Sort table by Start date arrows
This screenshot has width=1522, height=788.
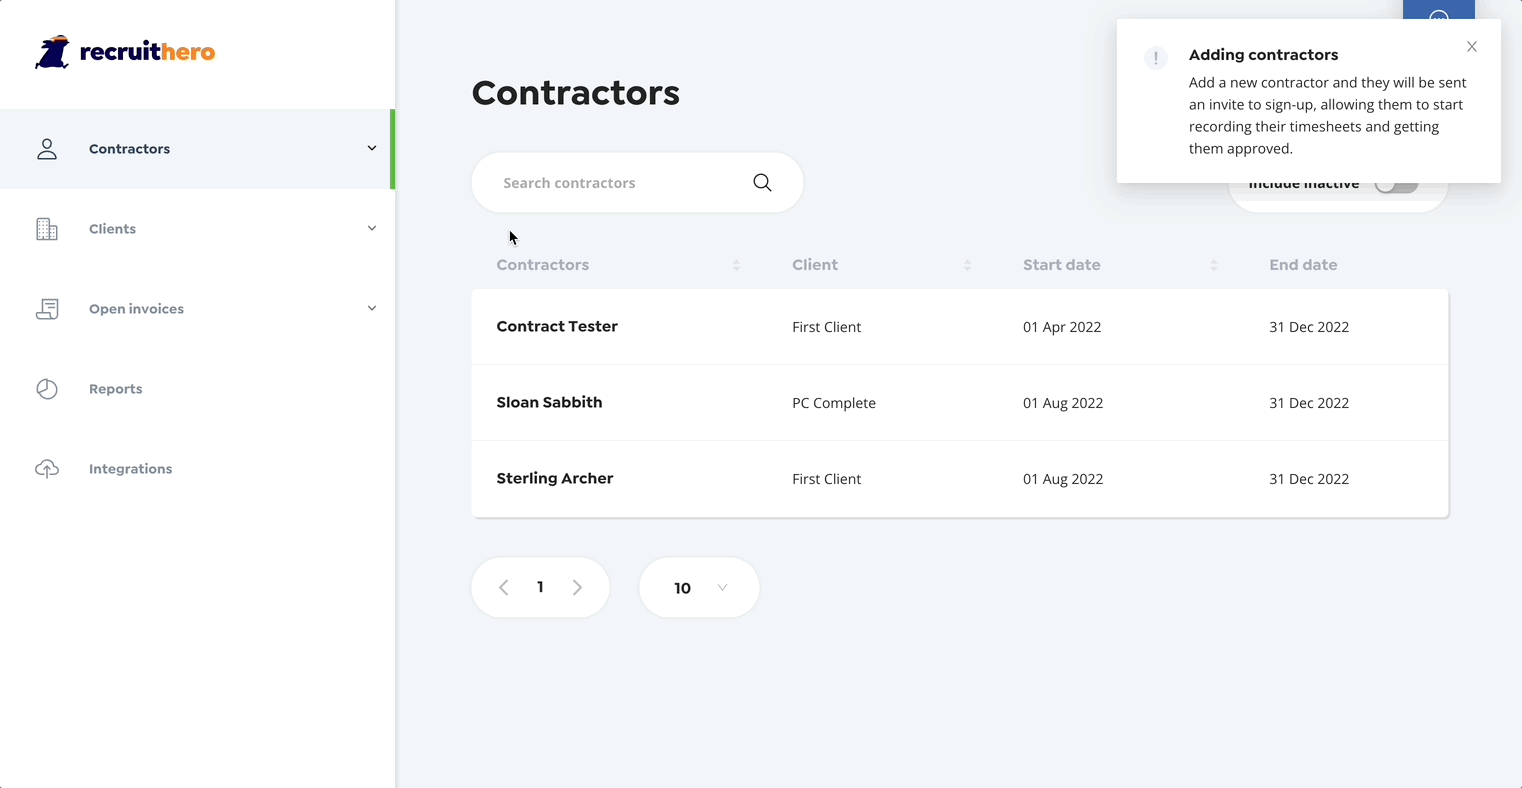(1214, 265)
